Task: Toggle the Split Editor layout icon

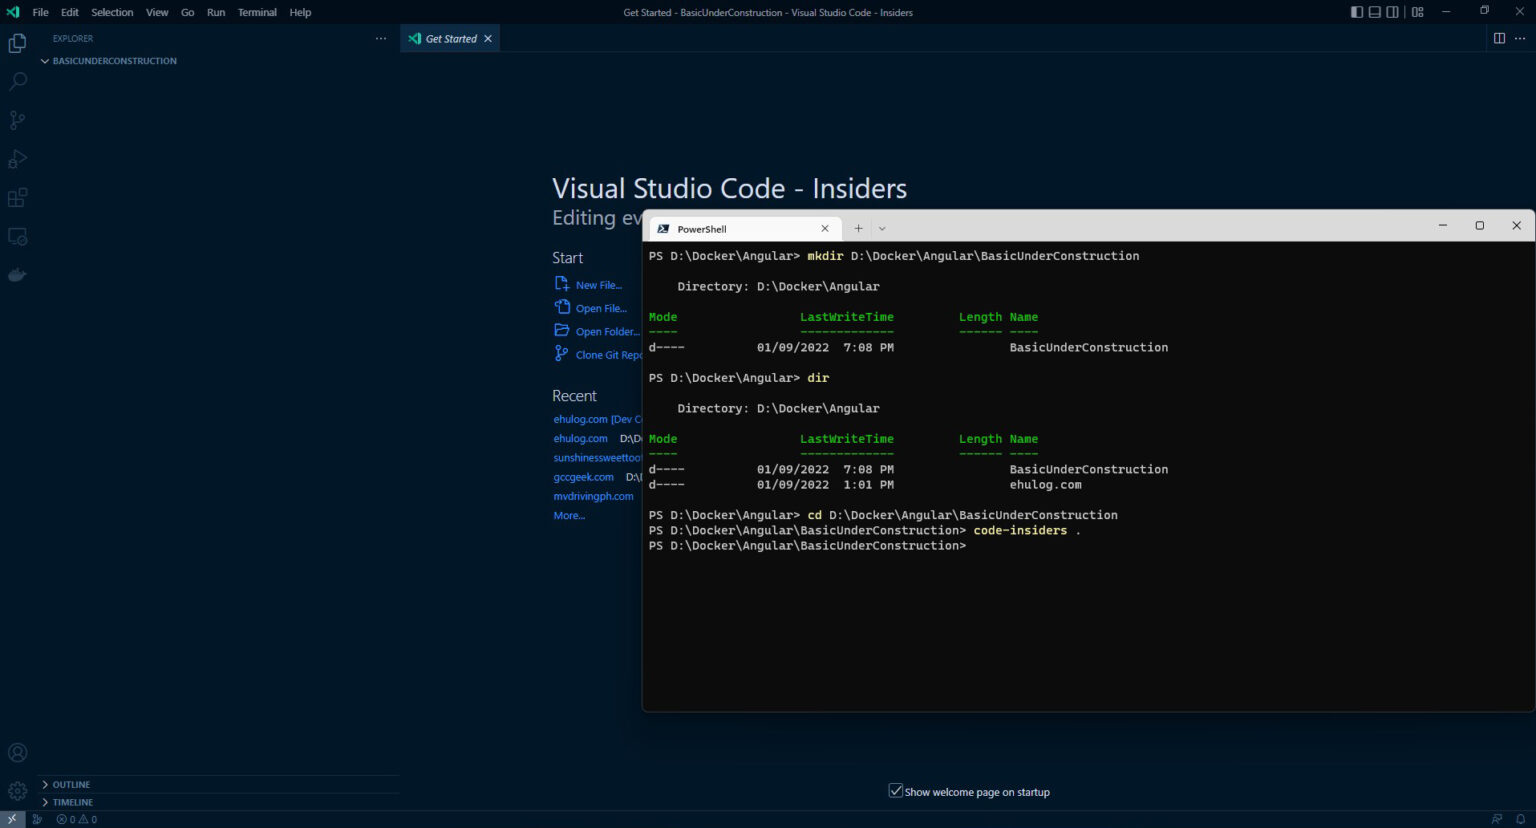Action: tap(1498, 38)
